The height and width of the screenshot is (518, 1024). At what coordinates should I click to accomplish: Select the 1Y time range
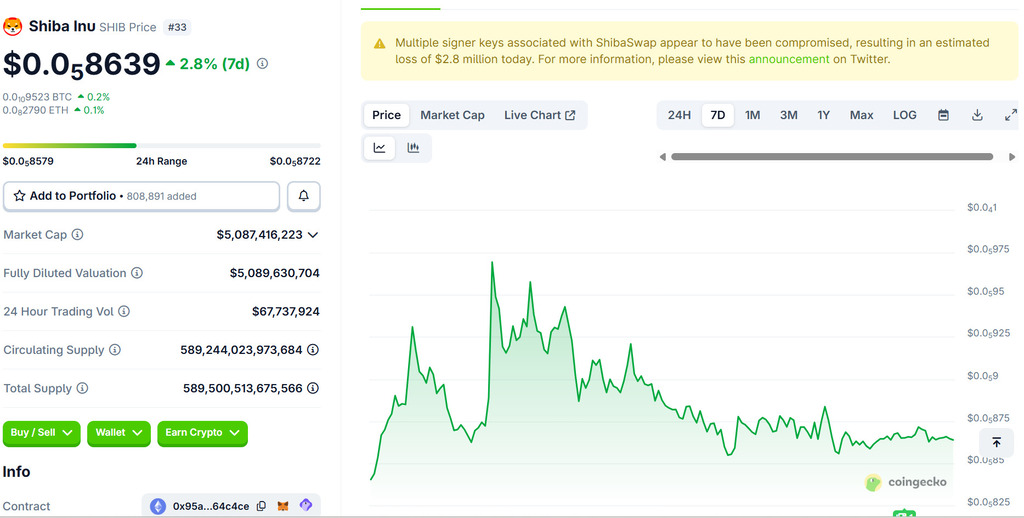tap(823, 115)
